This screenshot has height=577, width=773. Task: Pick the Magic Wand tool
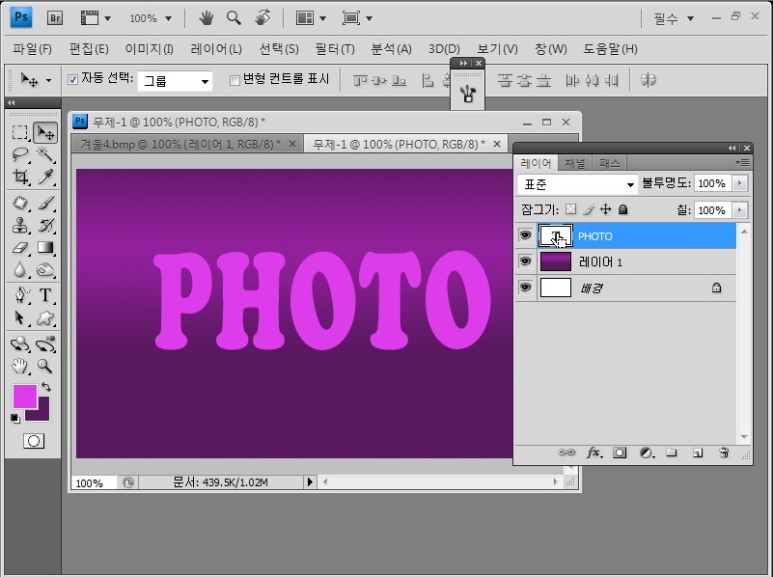coord(46,155)
